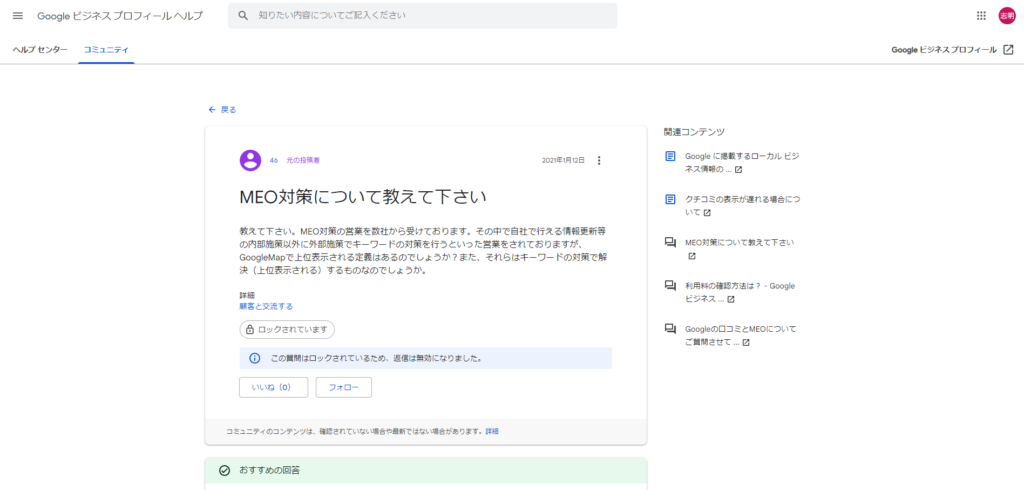Open related link 利用料の確認方法は？
This screenshot has width=1024, height=490.
tap(740, 292)
